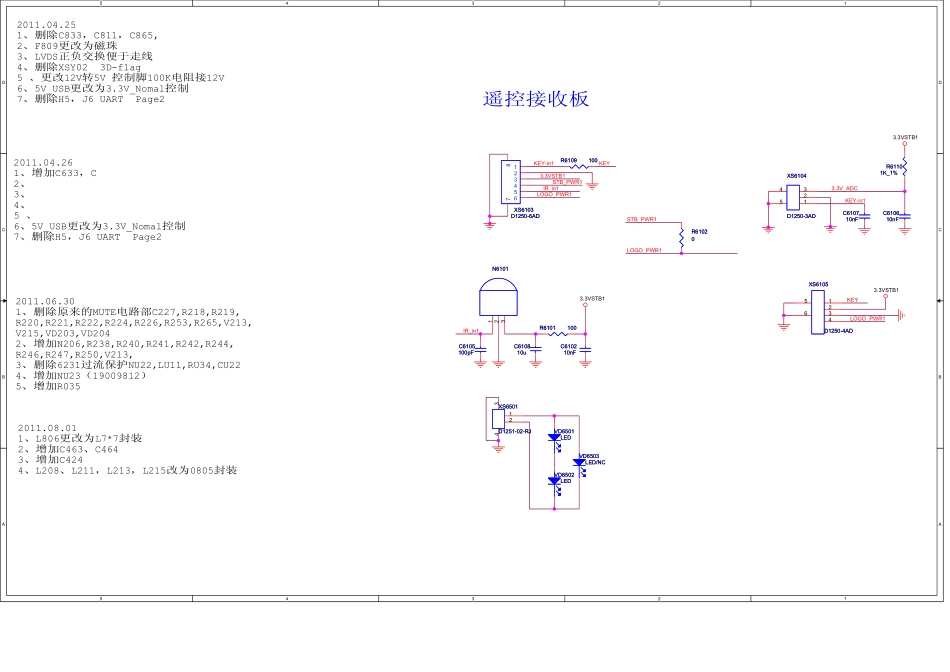Viewport: 950px width, 672px height.
Task: Click the VD6502 LED diode symbol
Action: click(x=555, y=481)
